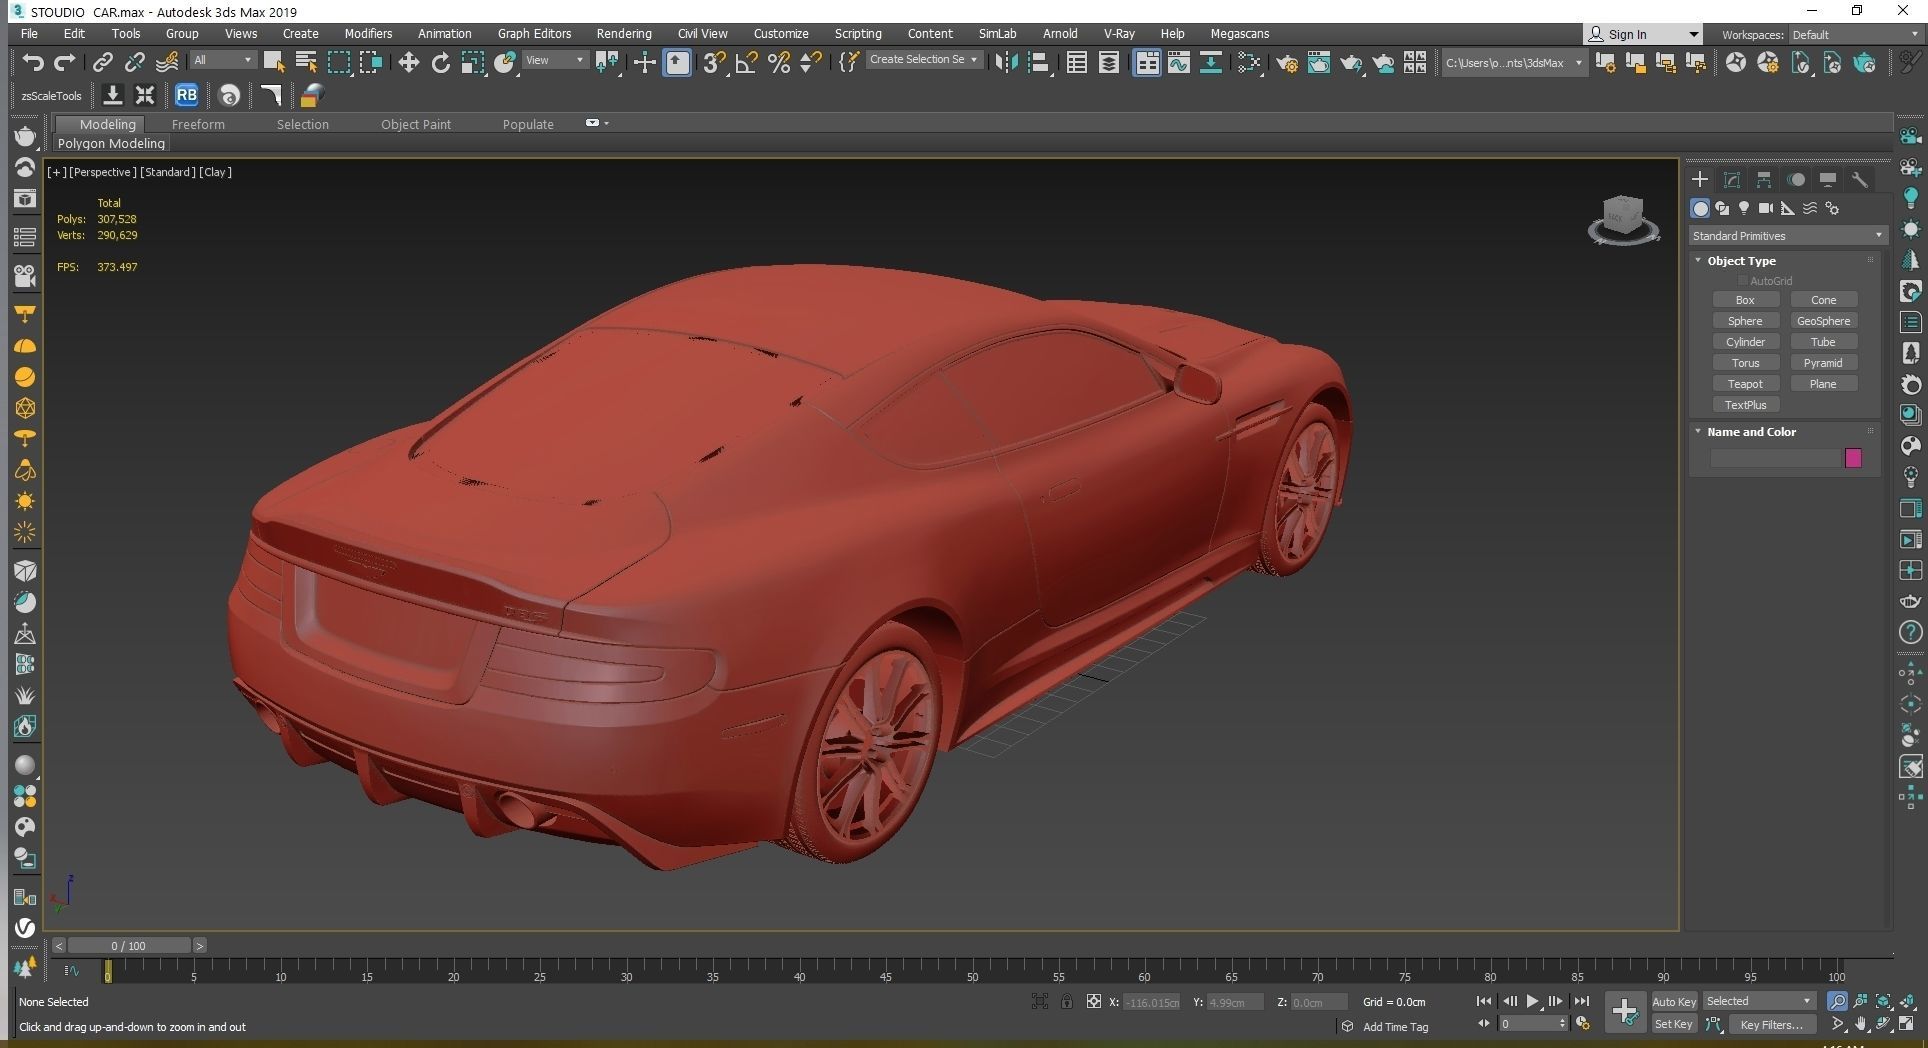Activate the Select and Scale tool
Viewport: 1928px width, 1048px height.
472,63
